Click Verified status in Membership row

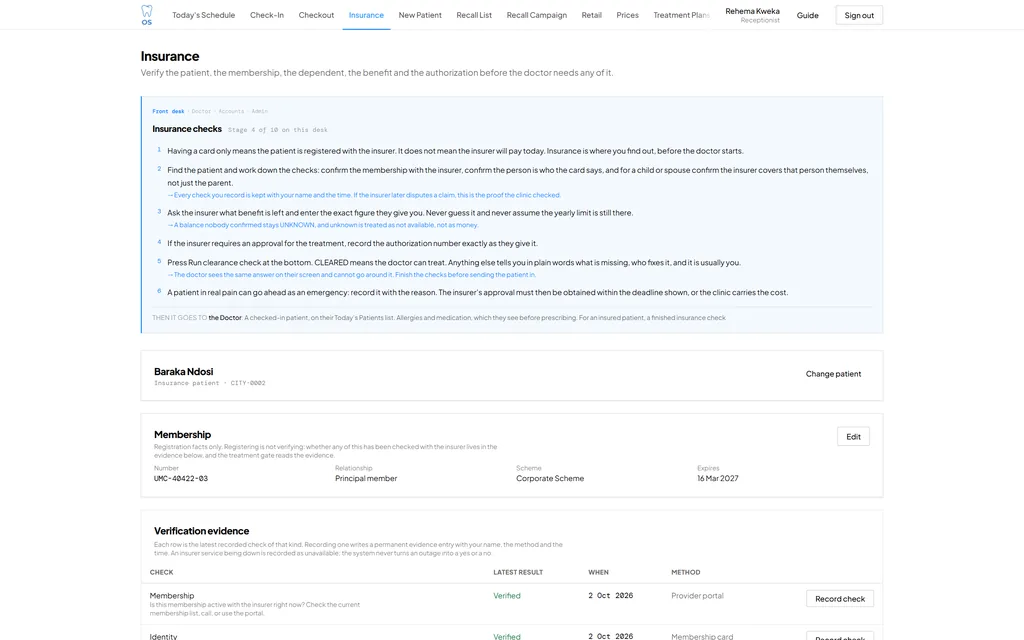point(507,596)
